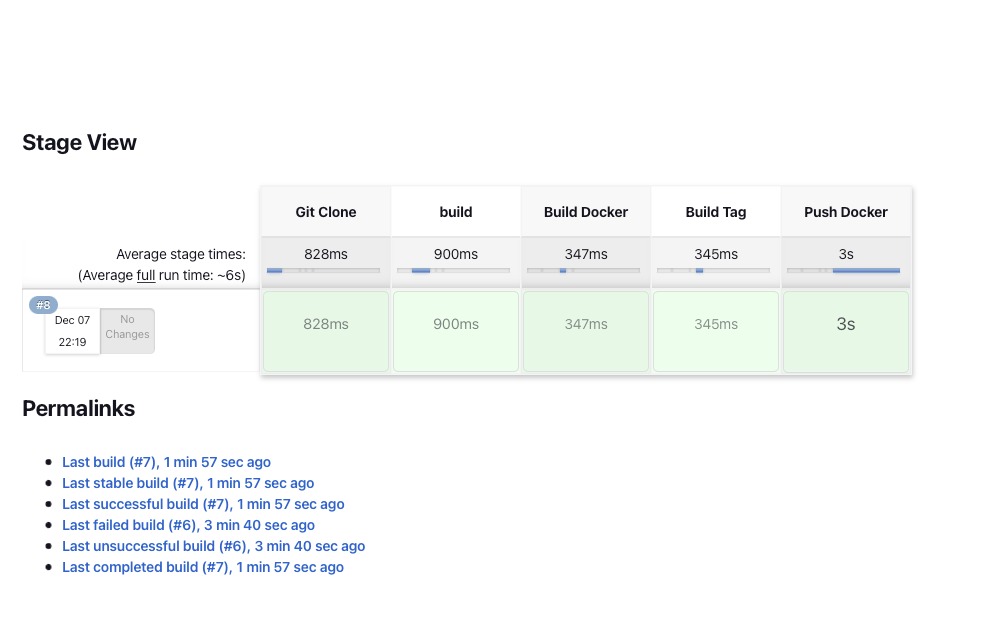
Task: Open the Last completed build (#7) permalink
Action: click(x=203, y=567)
